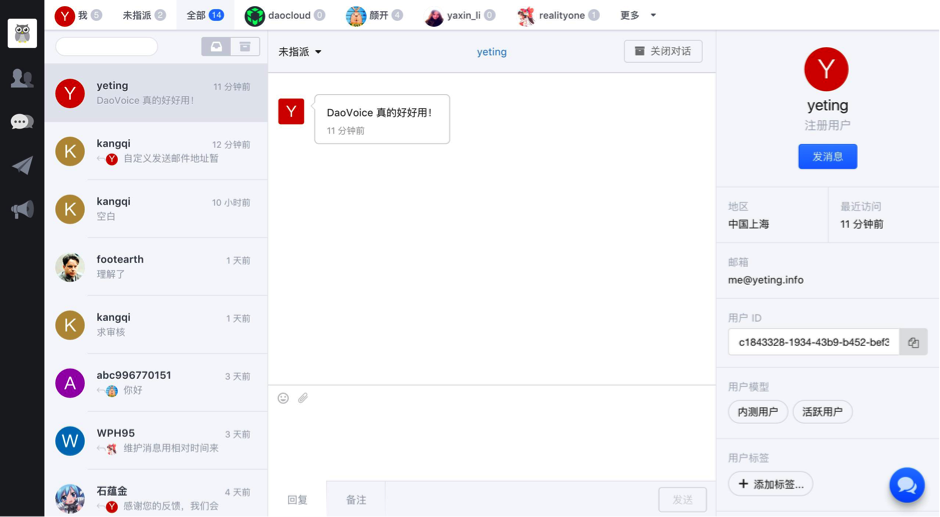940x517 pixels.
Task: Open the conversations chat bubble sidebar icon
Action: coord(22,122)
